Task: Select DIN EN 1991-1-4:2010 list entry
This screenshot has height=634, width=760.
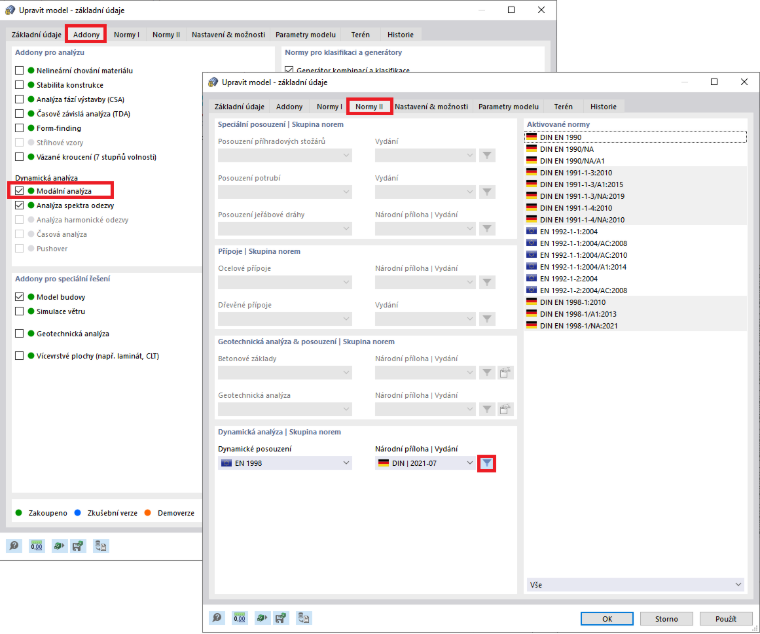Action: (x=635, y=208)
